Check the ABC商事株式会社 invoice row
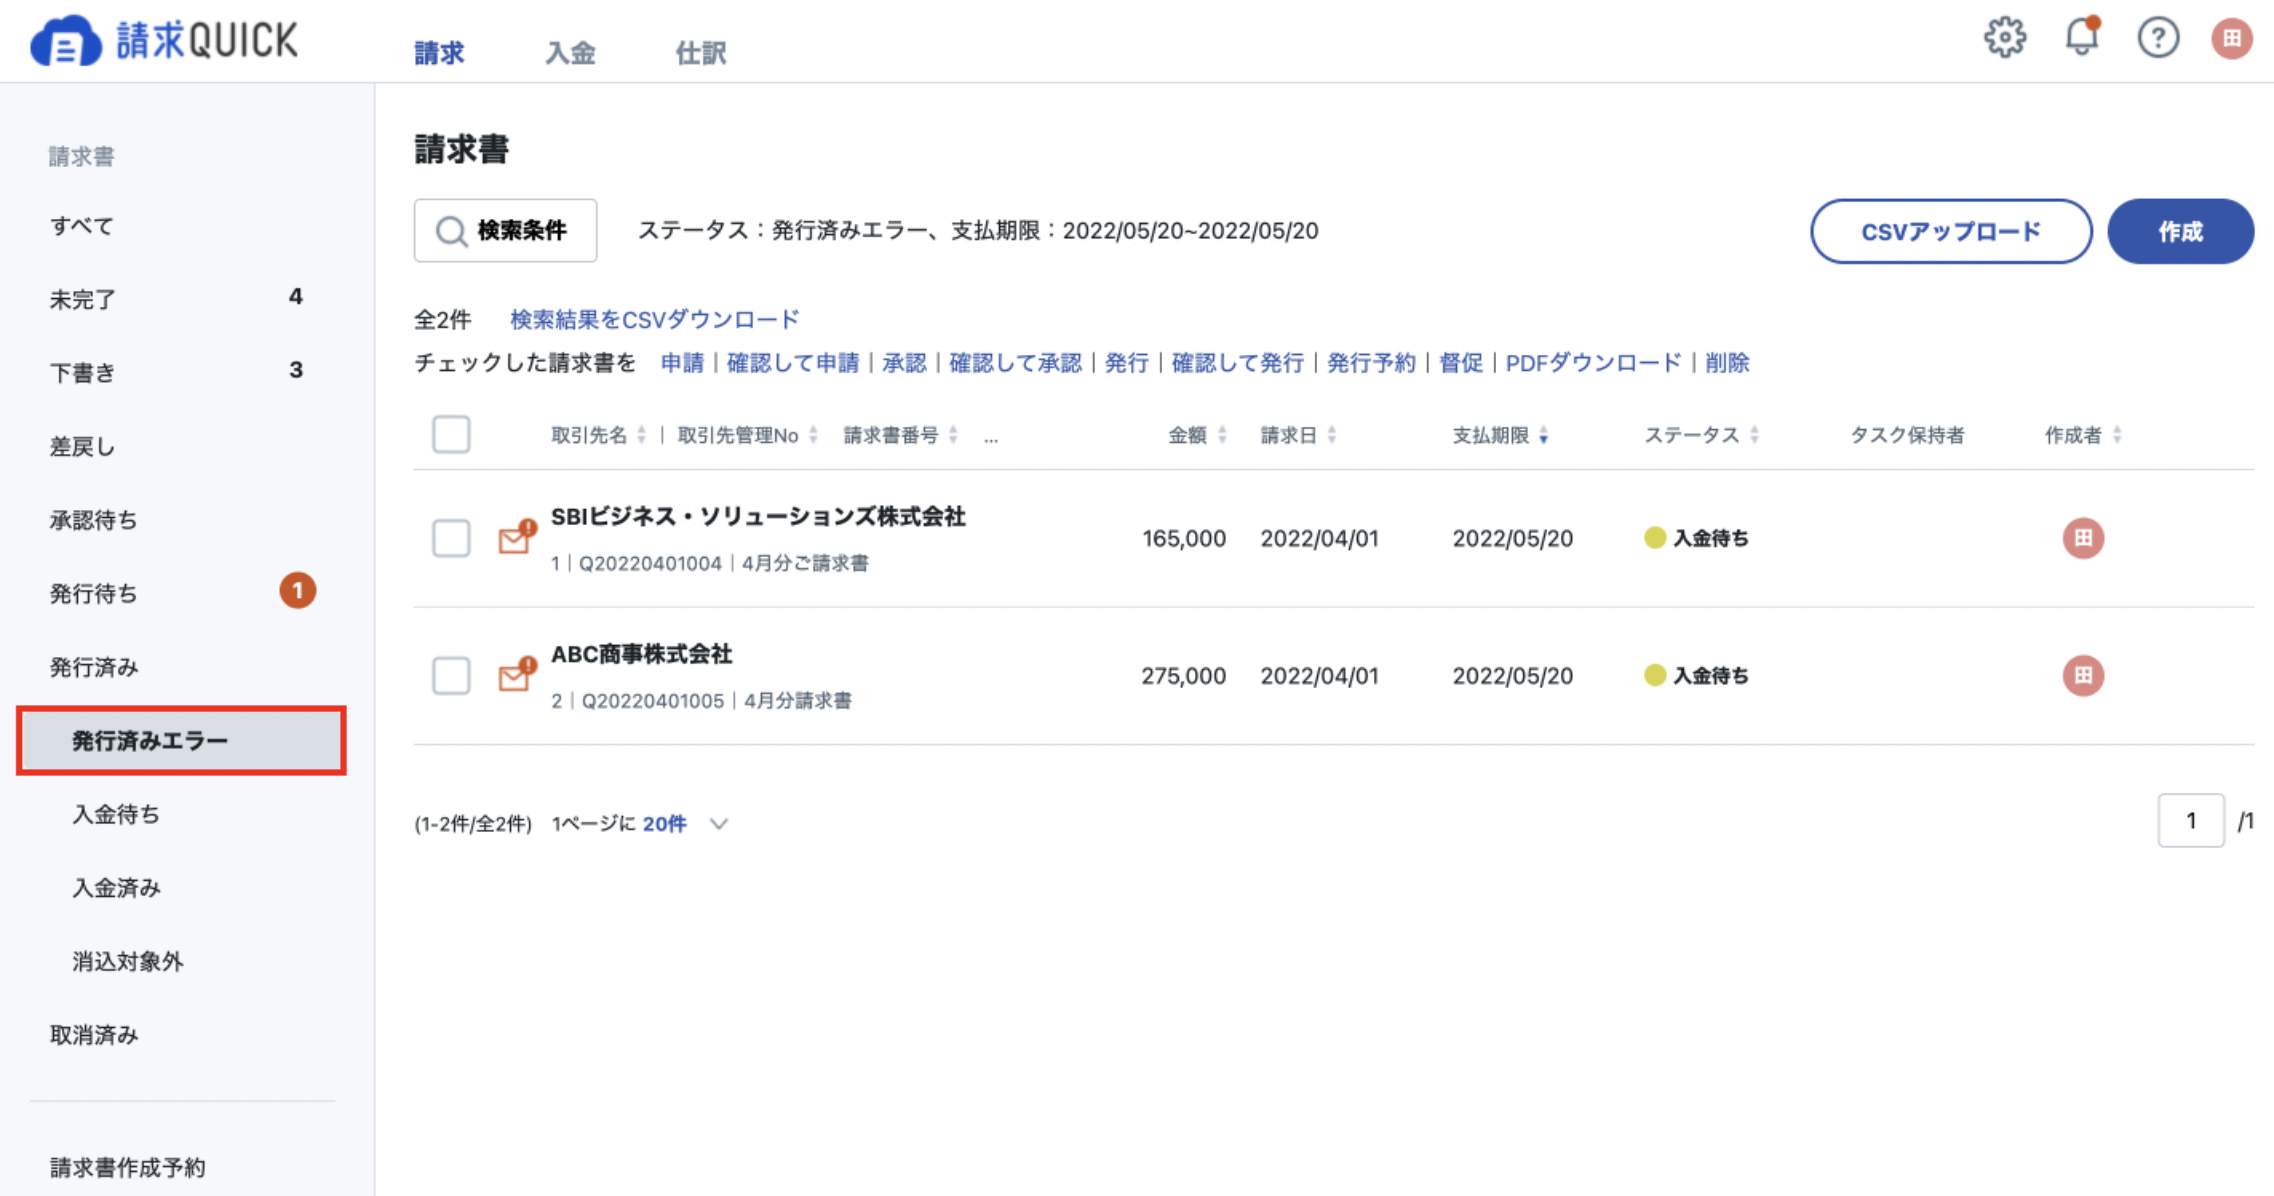2274x1196 pixels. point(451,675)
